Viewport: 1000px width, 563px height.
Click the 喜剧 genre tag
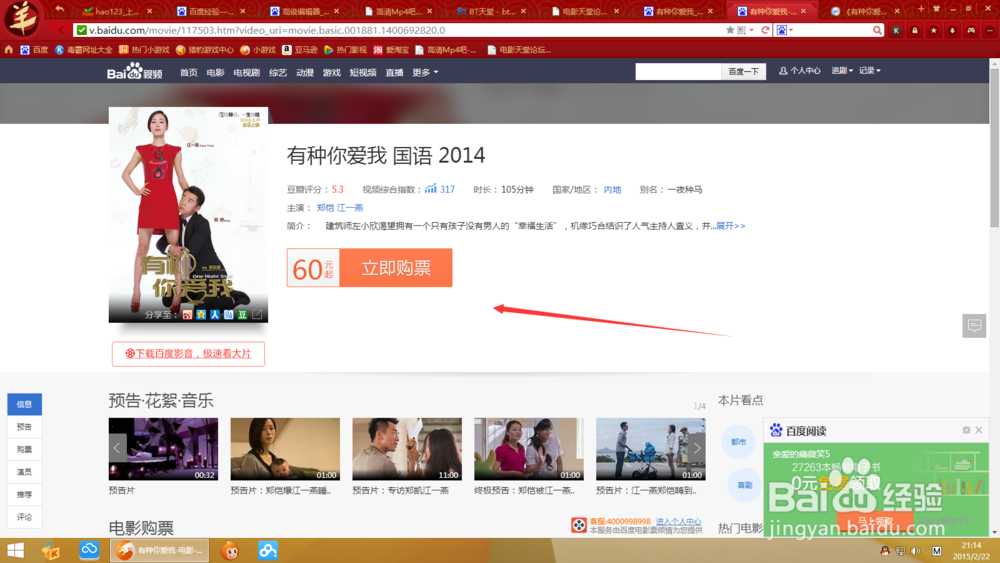tap(744, 485)
